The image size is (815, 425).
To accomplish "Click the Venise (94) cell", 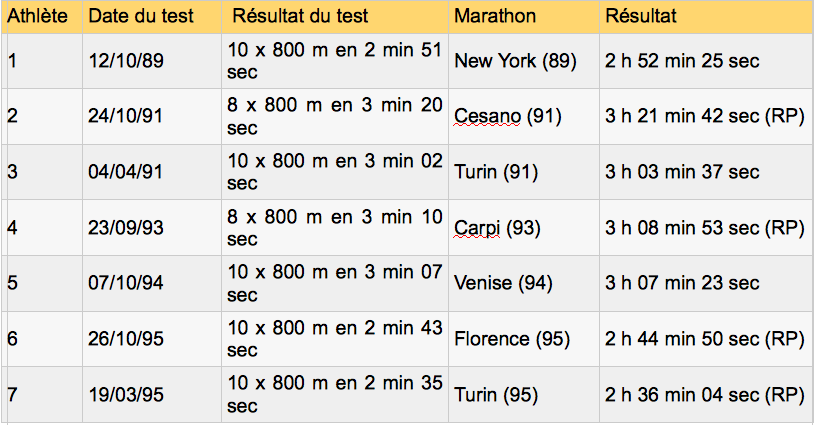I will click(503, 283).
